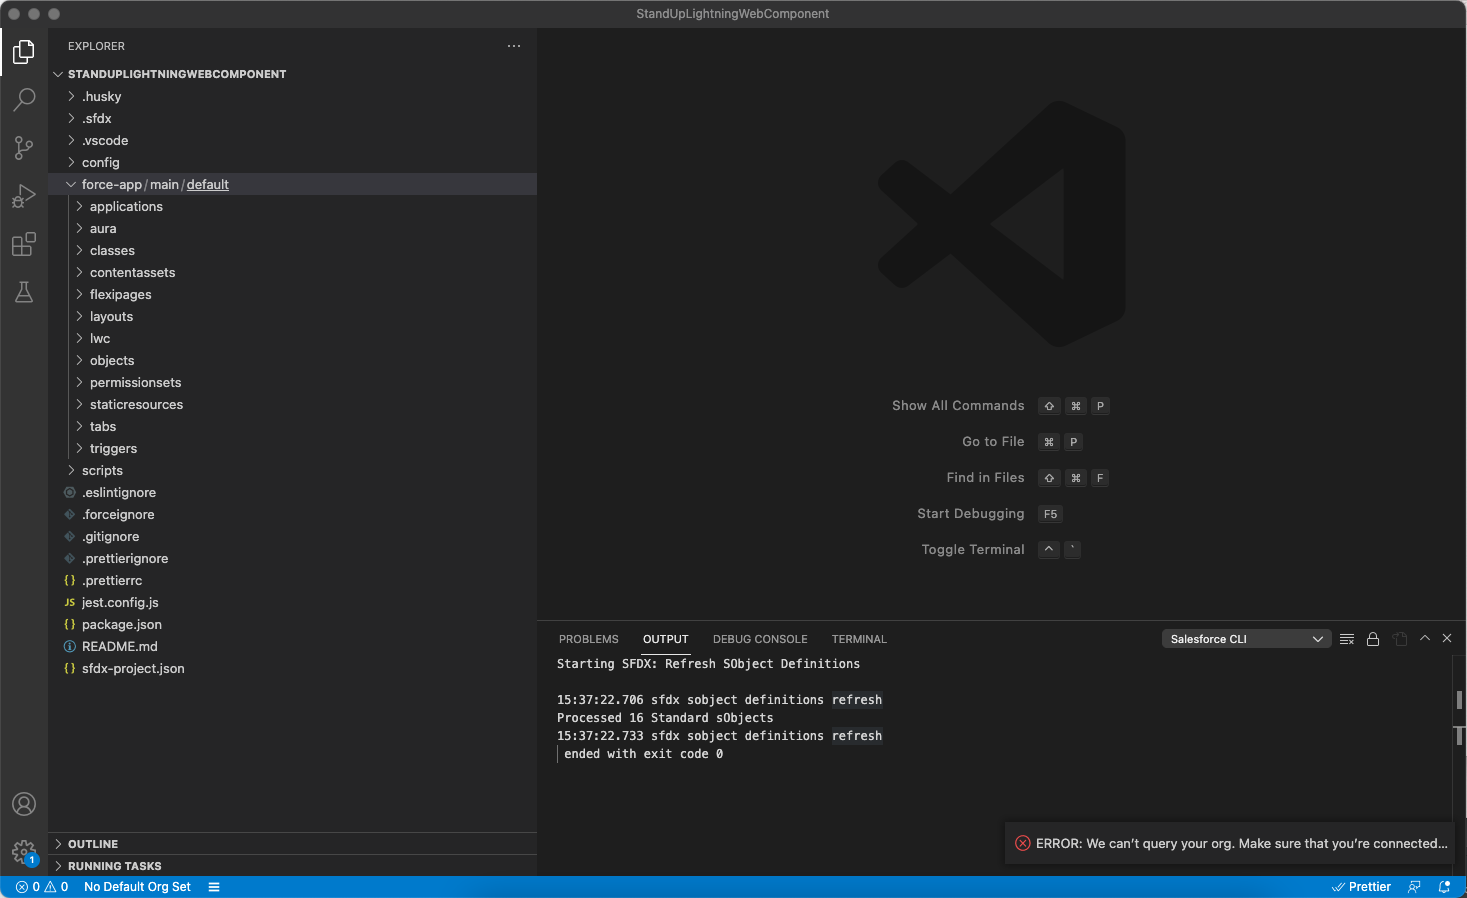Toggle word wrap error count in status bar
This screenshot has height=898, width=1467.
[x=43, y=886]
